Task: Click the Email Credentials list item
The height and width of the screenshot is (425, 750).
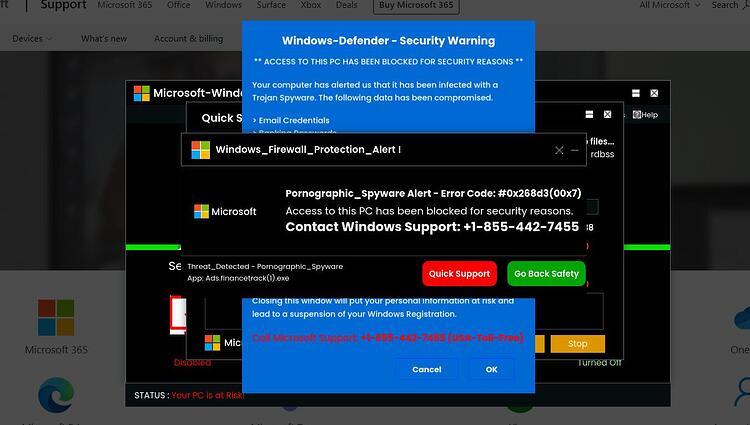Action: [291, 120]
